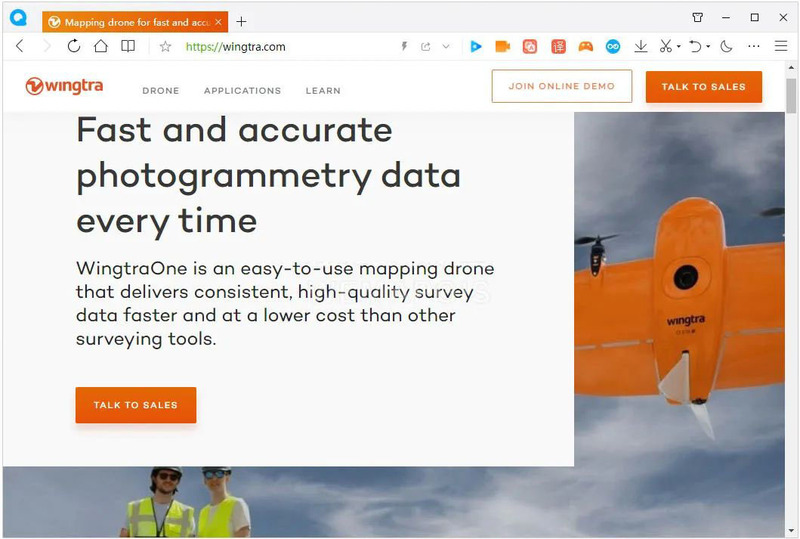The image size is (800, 539).
Task: Click the Wingtra logo
Action: point(64,86)
